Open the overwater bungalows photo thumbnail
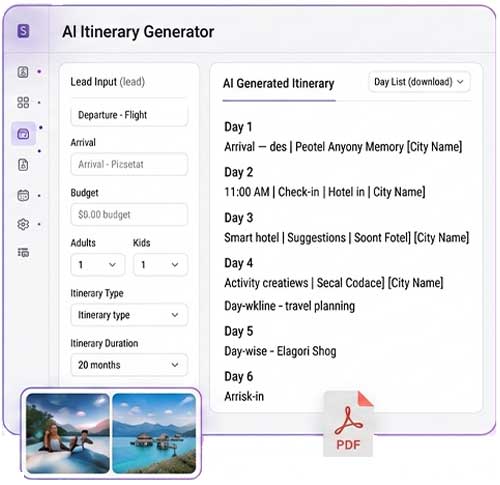Viewport: 500px width, 485px height. pyautogui.click(x=154, y=433)
